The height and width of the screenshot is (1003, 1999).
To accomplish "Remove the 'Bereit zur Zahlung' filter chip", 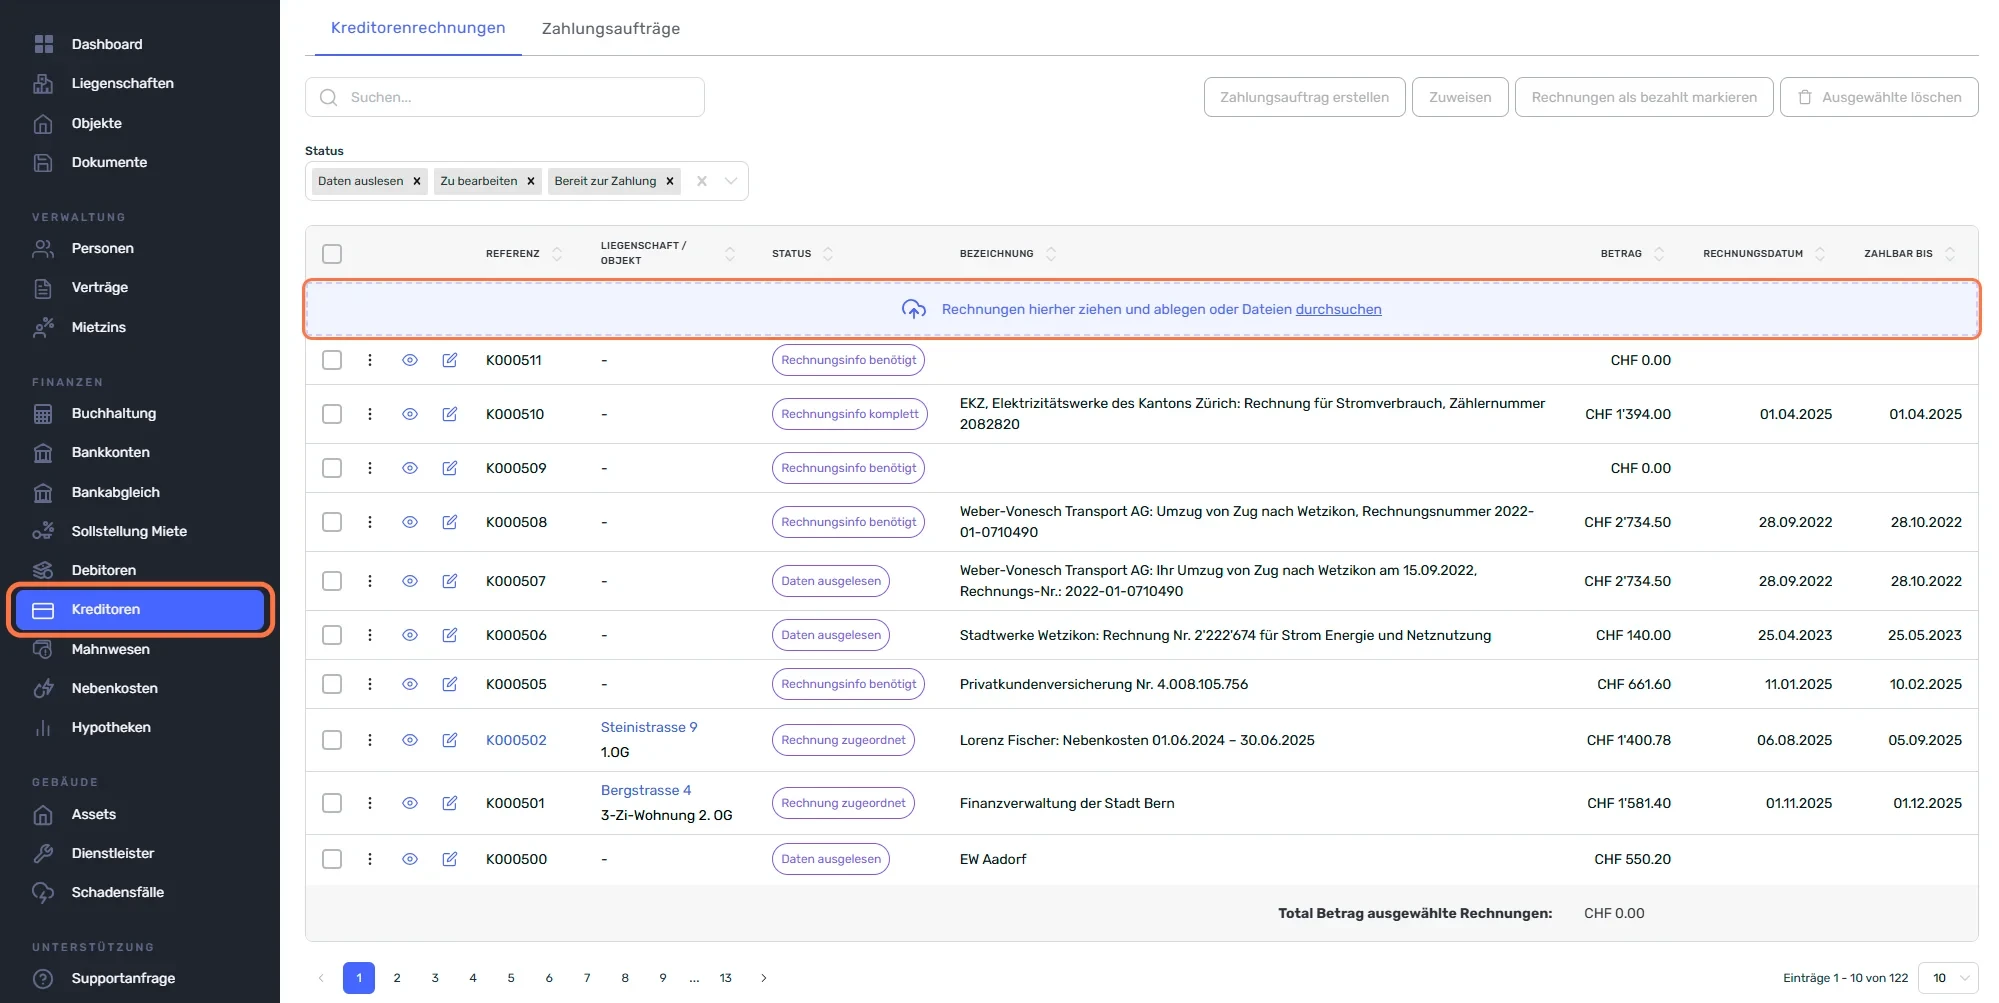I will coord(670,181).
